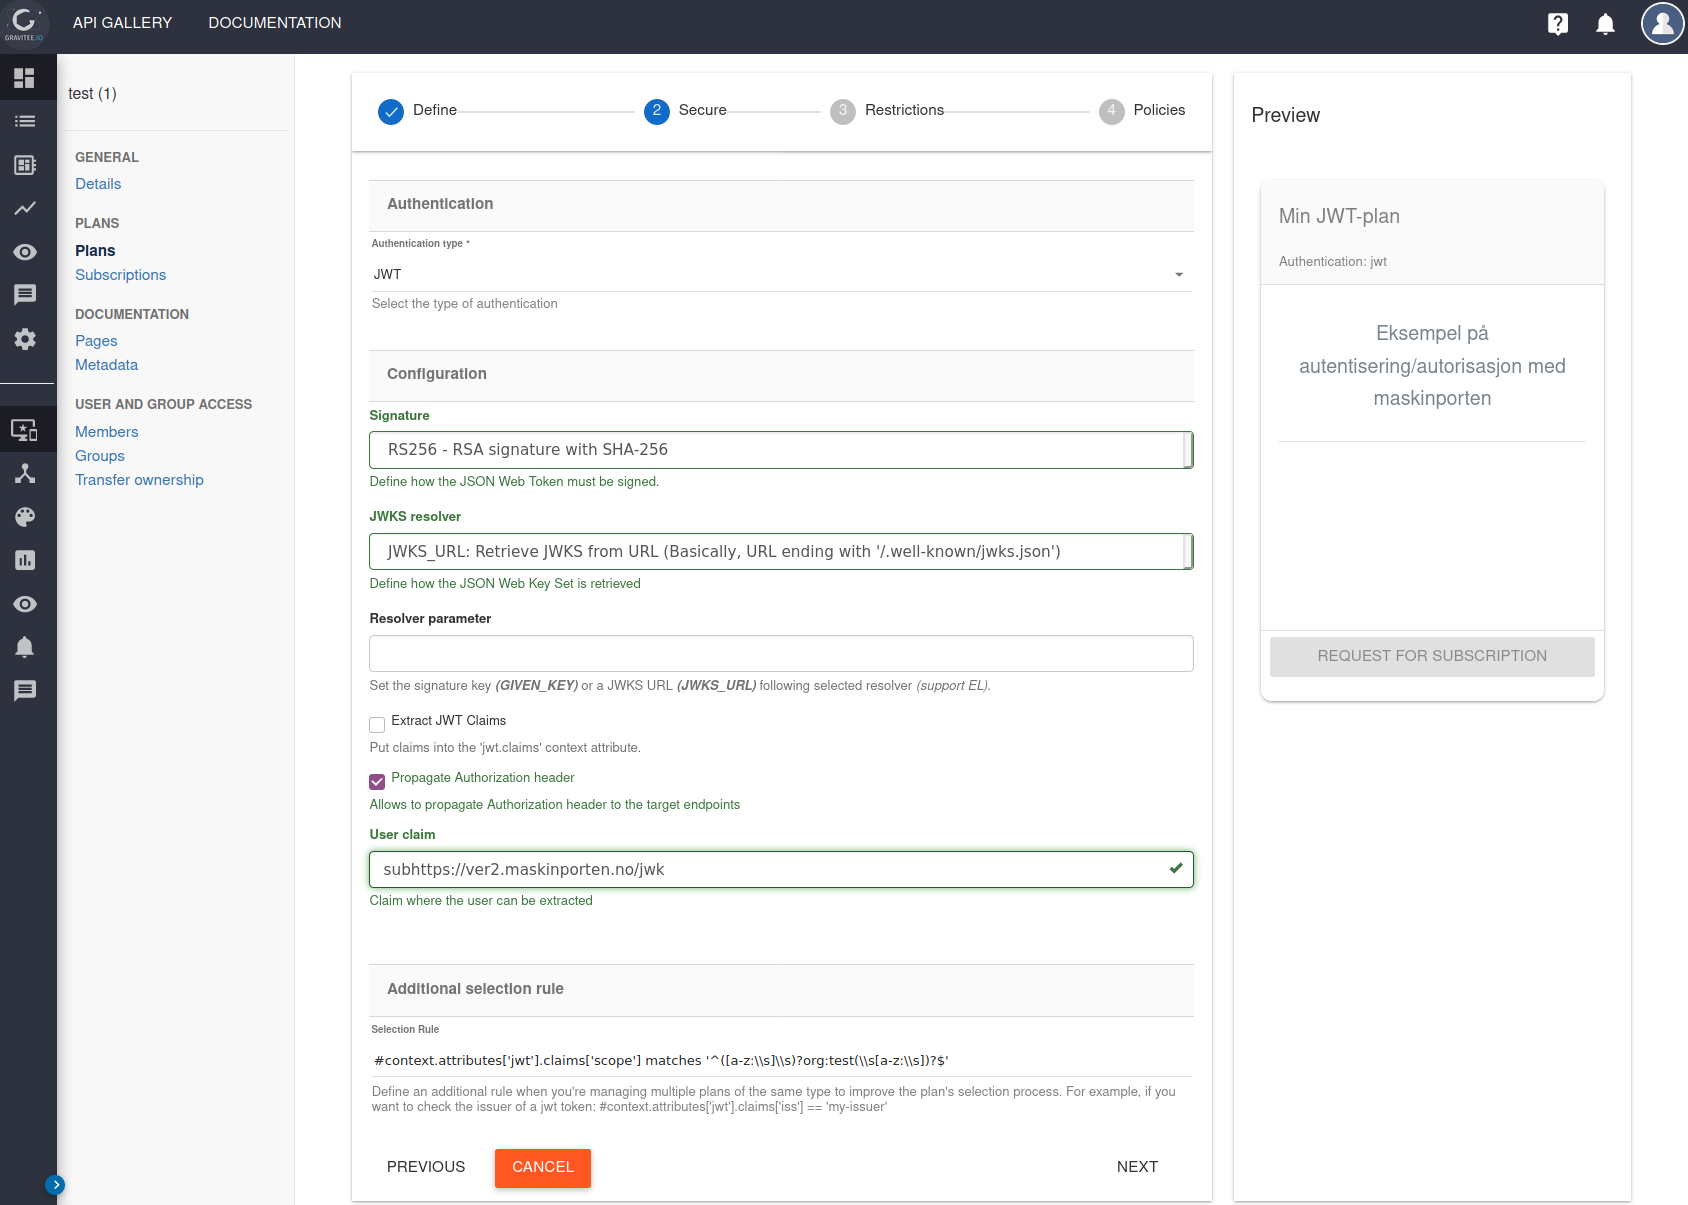The image size is (1688, 1205).
Task: Open the JWKS resolver dropdown
Action: (x=781, y=552)
